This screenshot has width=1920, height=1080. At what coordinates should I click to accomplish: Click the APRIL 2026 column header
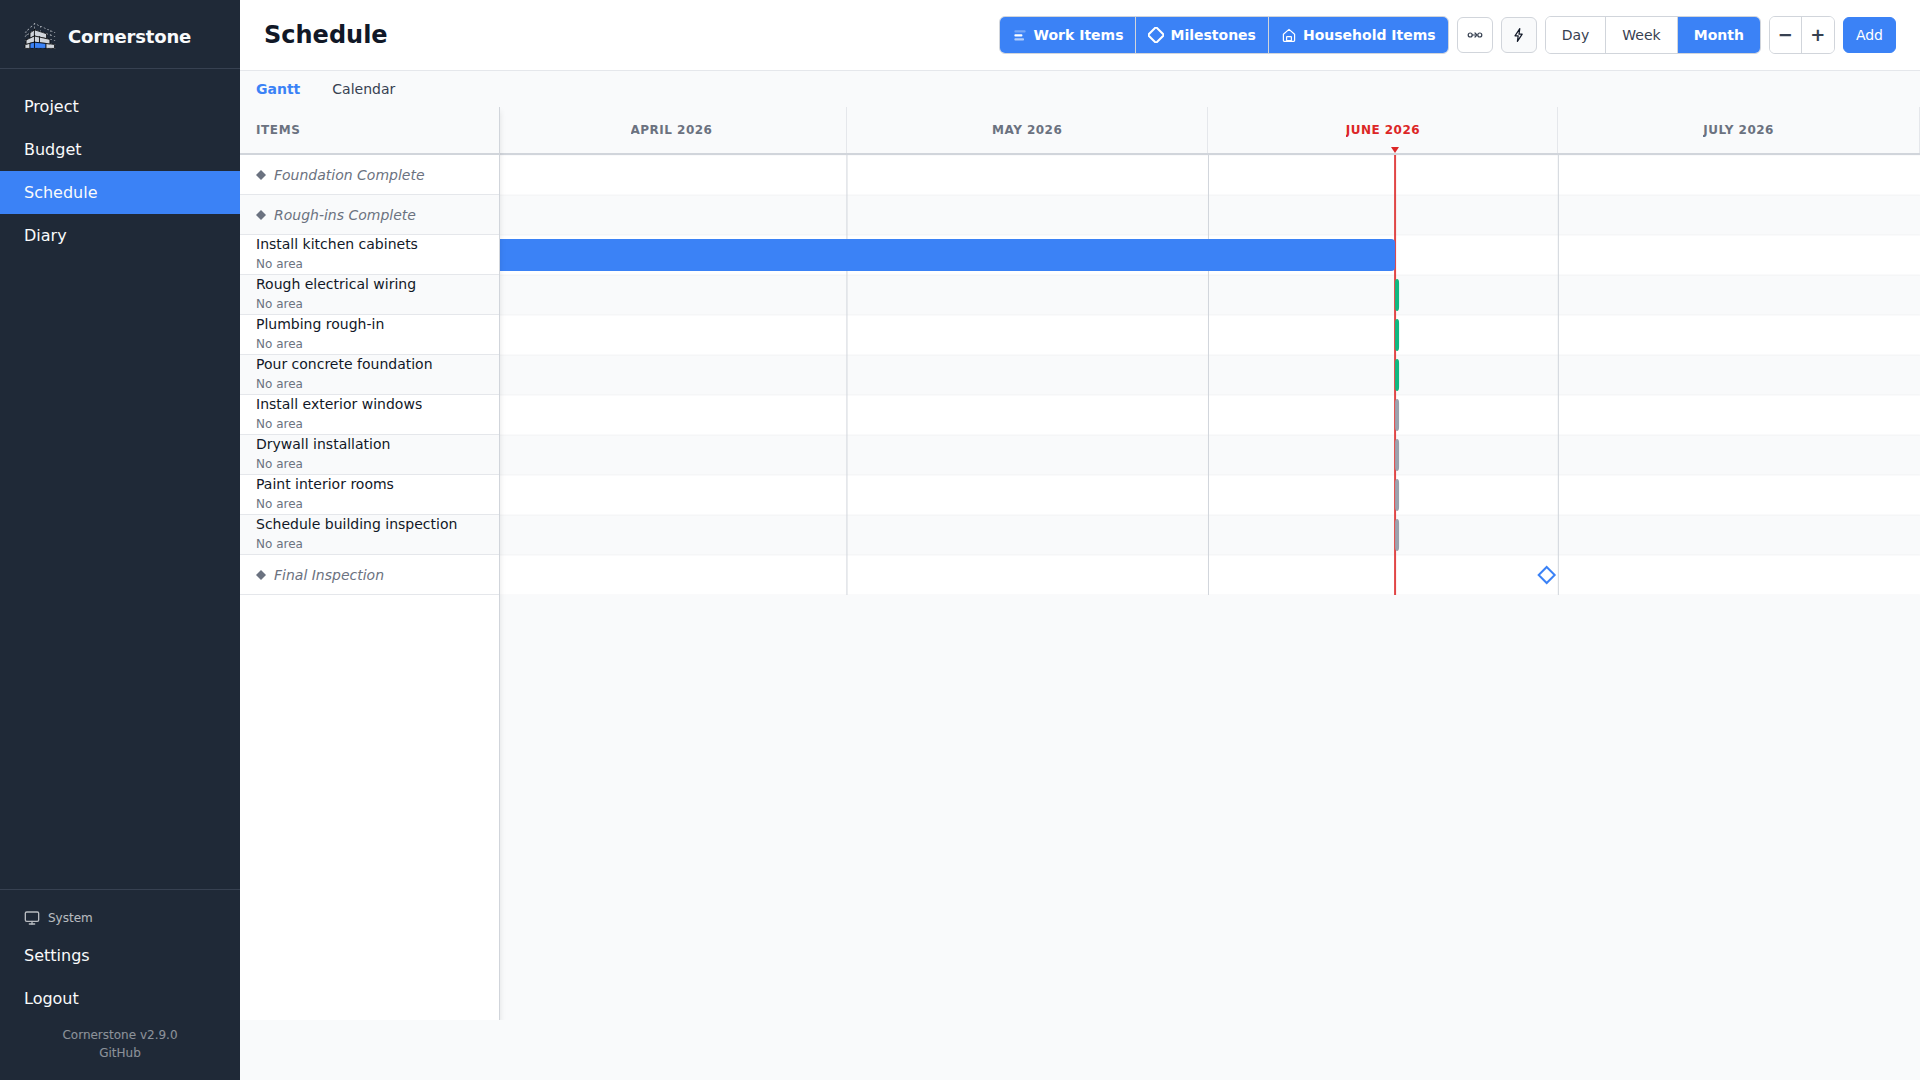671,130
